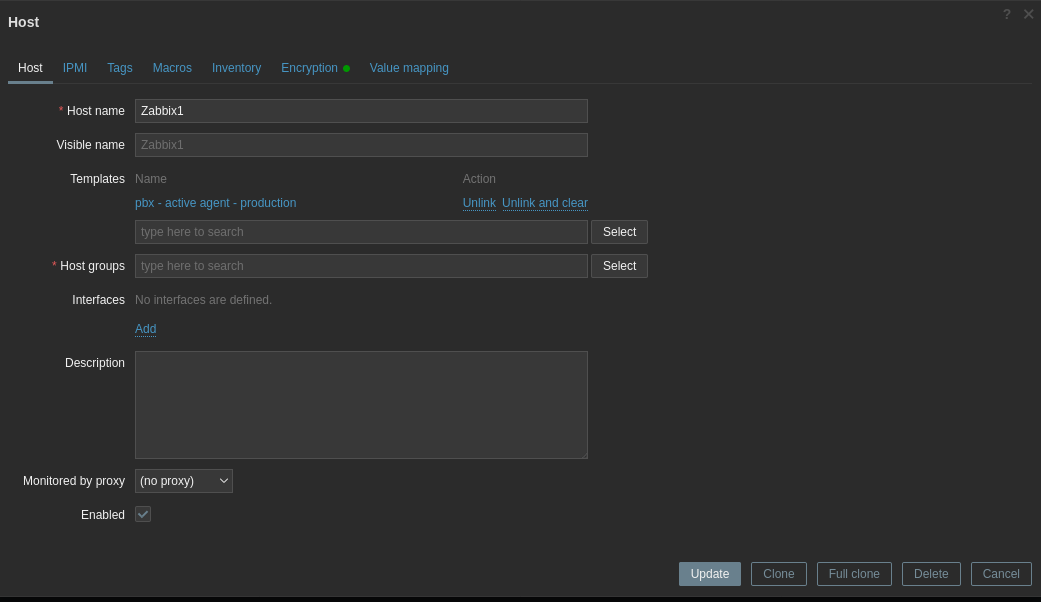Viewport: 1041px width, 602px height.
Task: Clone the current host
Action: coord(778,573)
